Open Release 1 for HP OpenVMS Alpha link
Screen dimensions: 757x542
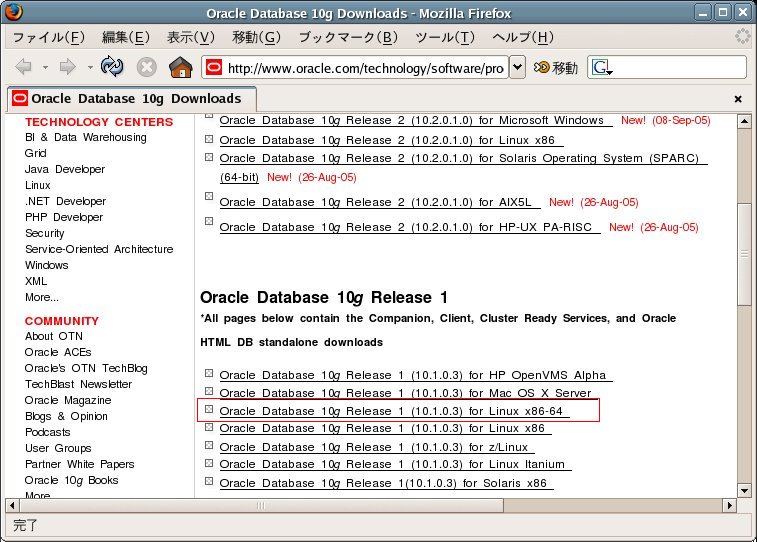pyautogui.click(x=416, y=375)
